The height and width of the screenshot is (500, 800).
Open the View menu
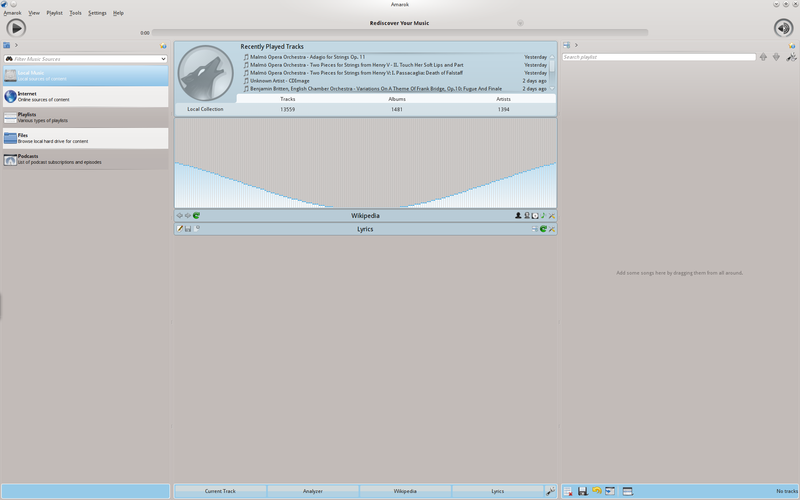(34, 13)
